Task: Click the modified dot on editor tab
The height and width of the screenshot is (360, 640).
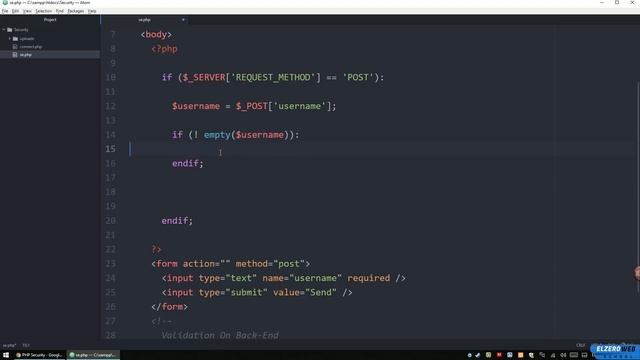Action: pos(183,20)
